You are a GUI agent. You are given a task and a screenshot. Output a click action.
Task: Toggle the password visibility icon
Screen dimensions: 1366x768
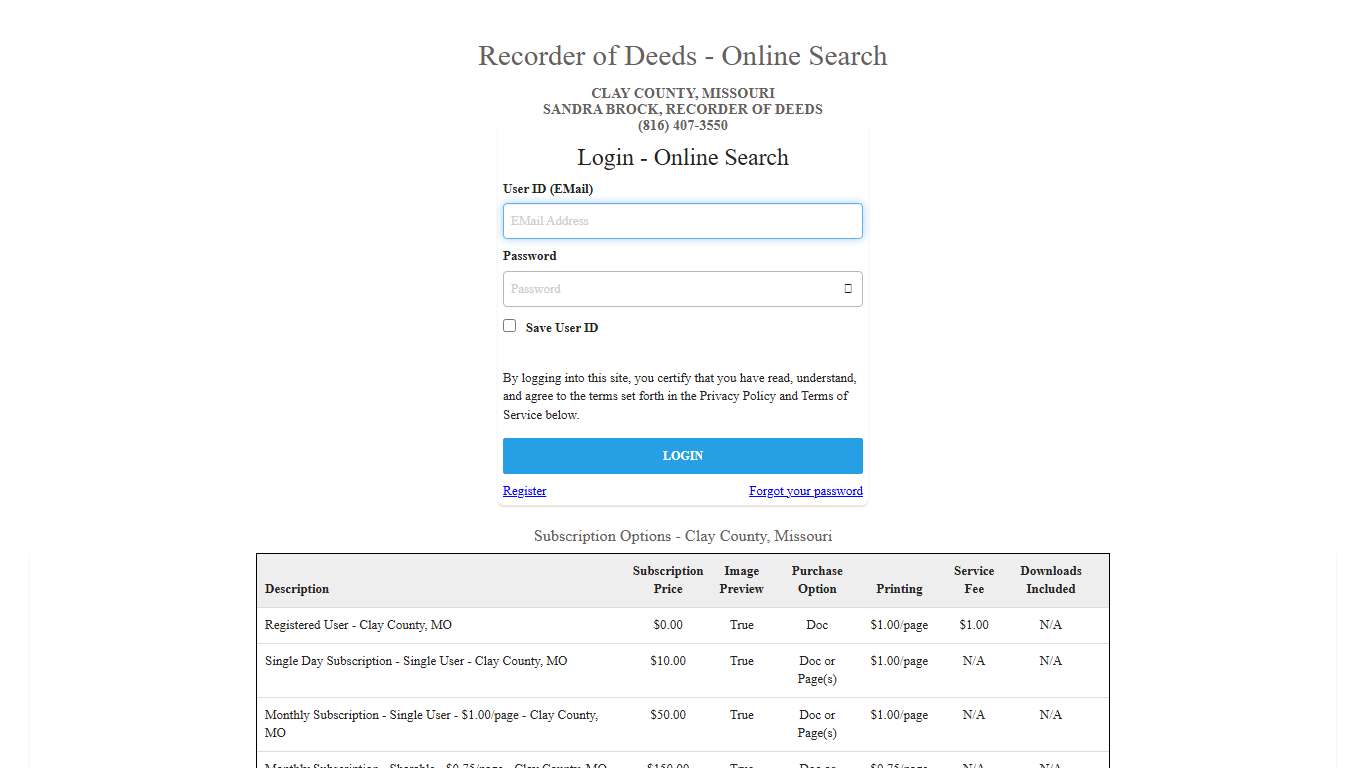click(847, 288)
